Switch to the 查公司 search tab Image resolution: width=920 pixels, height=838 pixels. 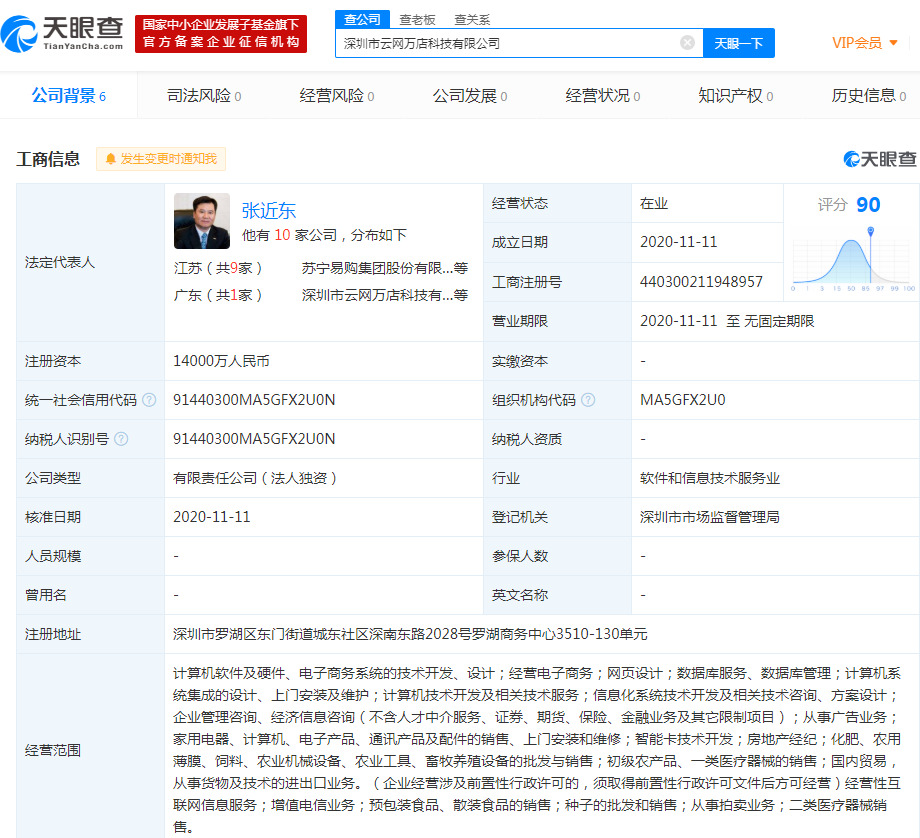(x=362, y=19)
